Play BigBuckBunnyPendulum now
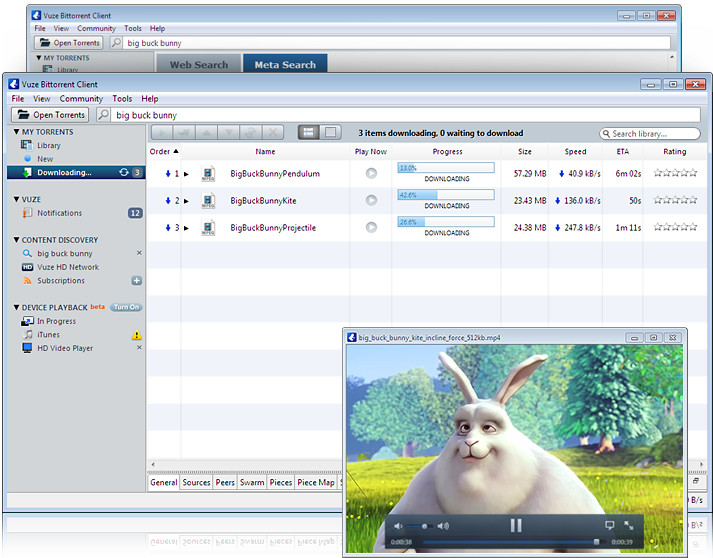 pos(372,173)
